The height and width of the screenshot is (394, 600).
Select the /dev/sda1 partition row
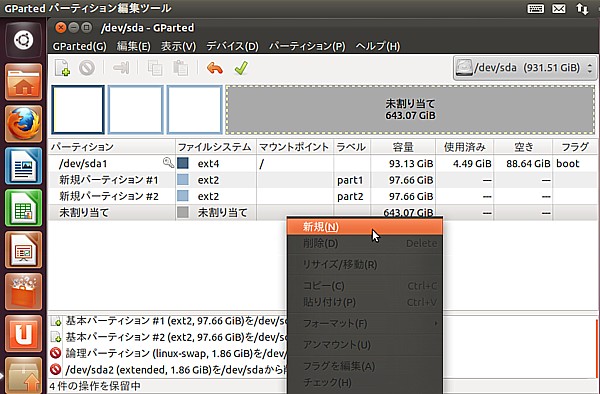coord(323,164)
